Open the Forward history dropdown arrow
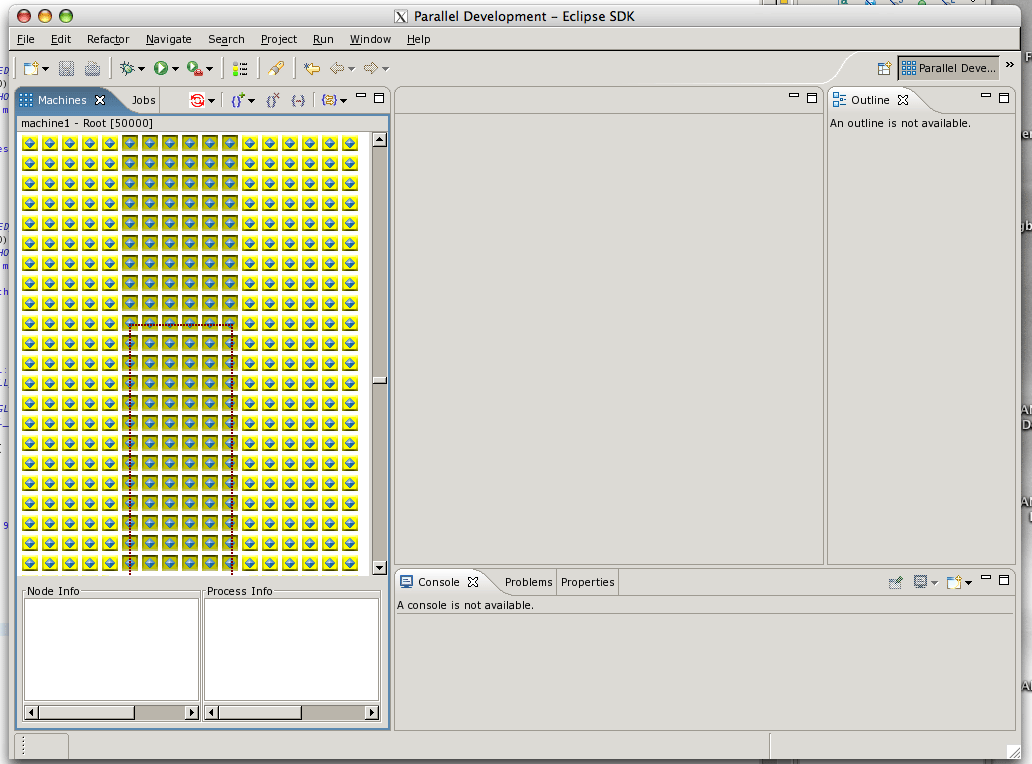 pyautogui.click(x=386, y=69)
